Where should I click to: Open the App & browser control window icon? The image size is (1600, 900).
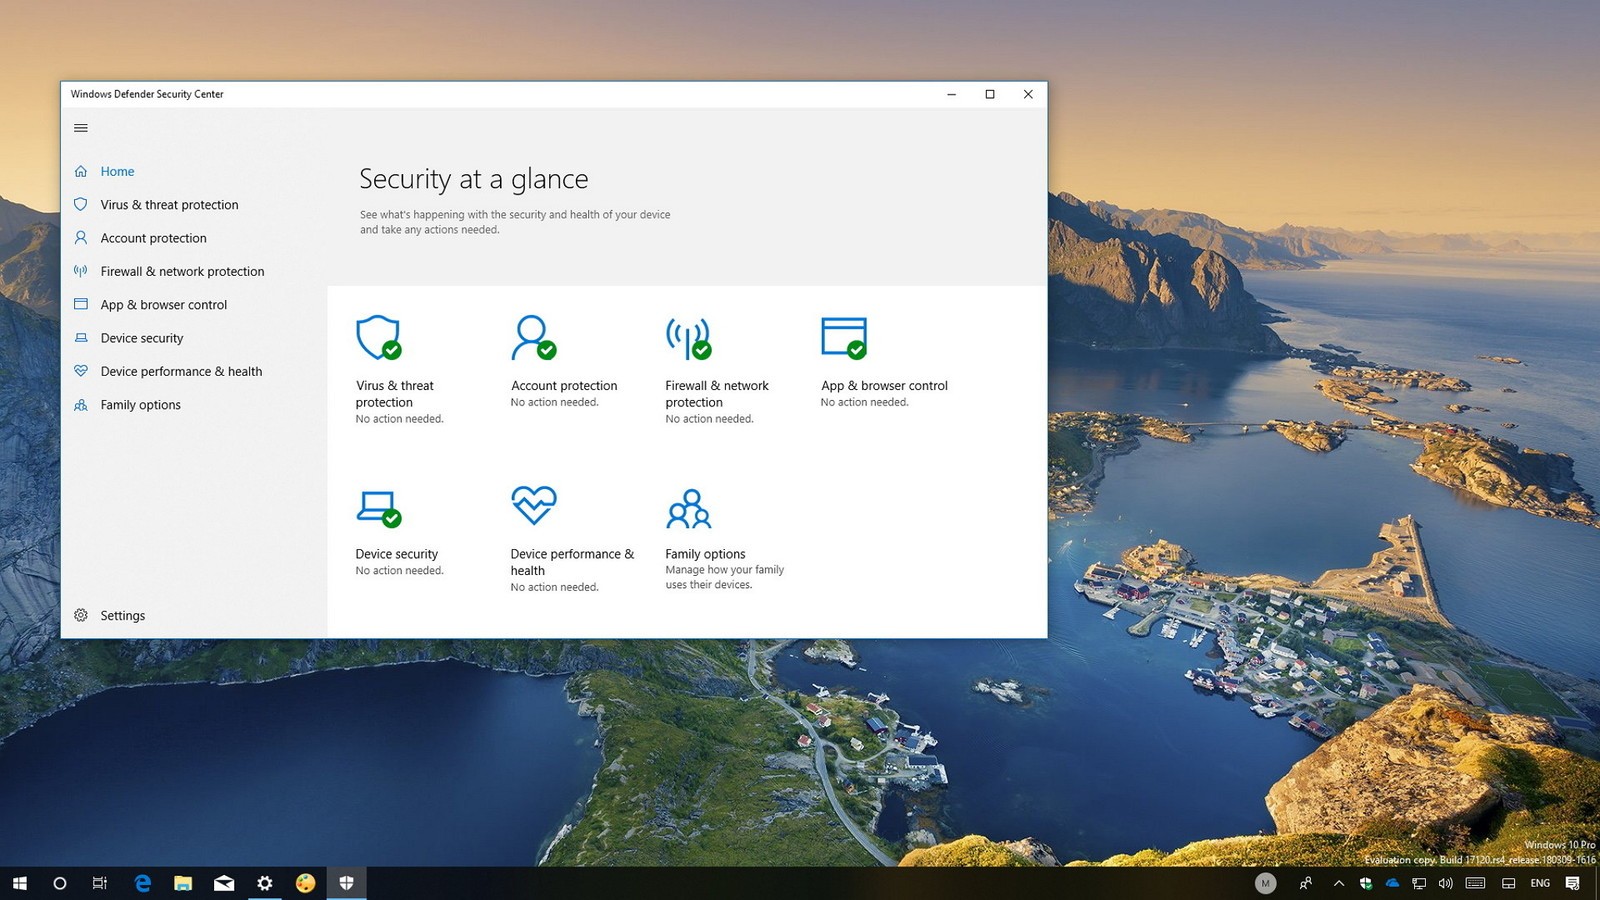coord(843,338)
